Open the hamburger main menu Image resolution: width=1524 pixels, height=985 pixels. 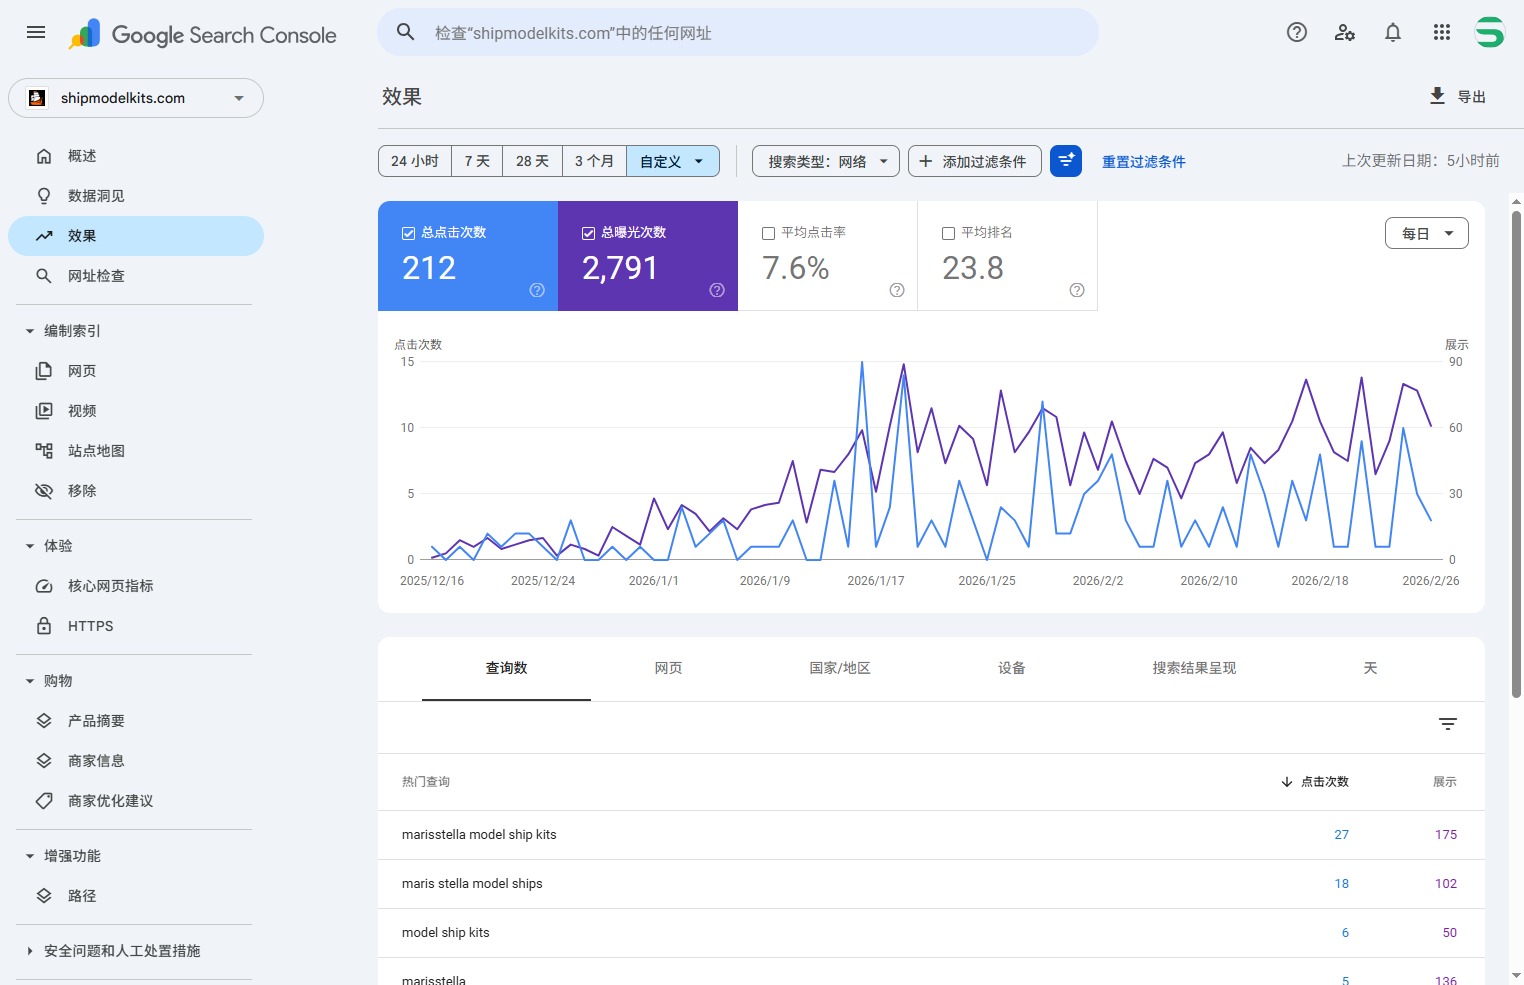(x=36, y=32)
